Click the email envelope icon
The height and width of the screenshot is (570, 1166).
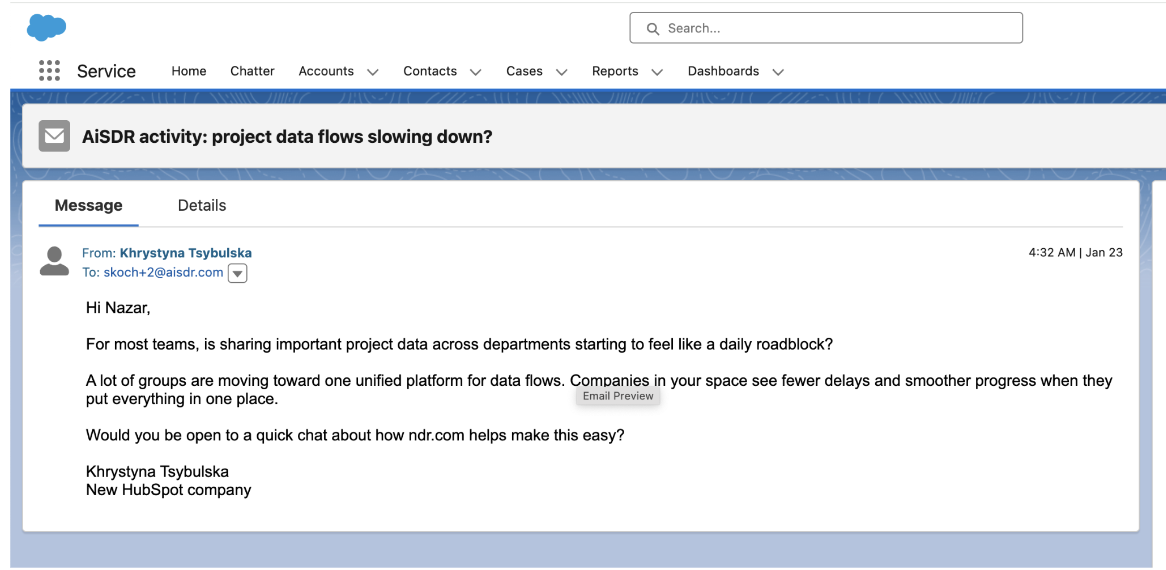click(x=54, y=136)
